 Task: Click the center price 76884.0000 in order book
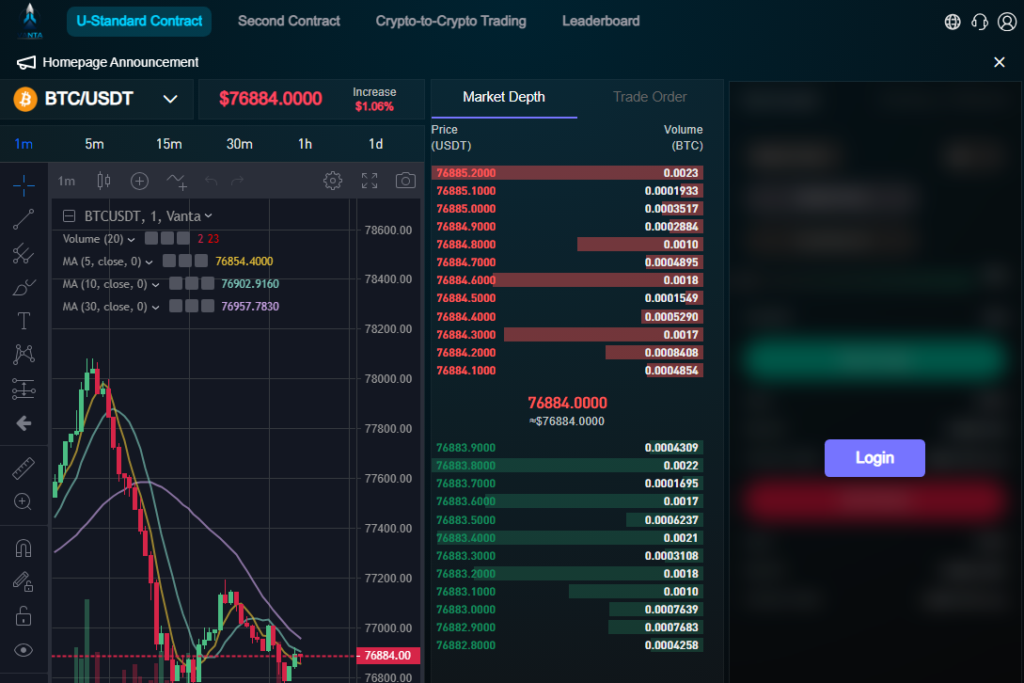pyautogui.click(x=567, y=403)
